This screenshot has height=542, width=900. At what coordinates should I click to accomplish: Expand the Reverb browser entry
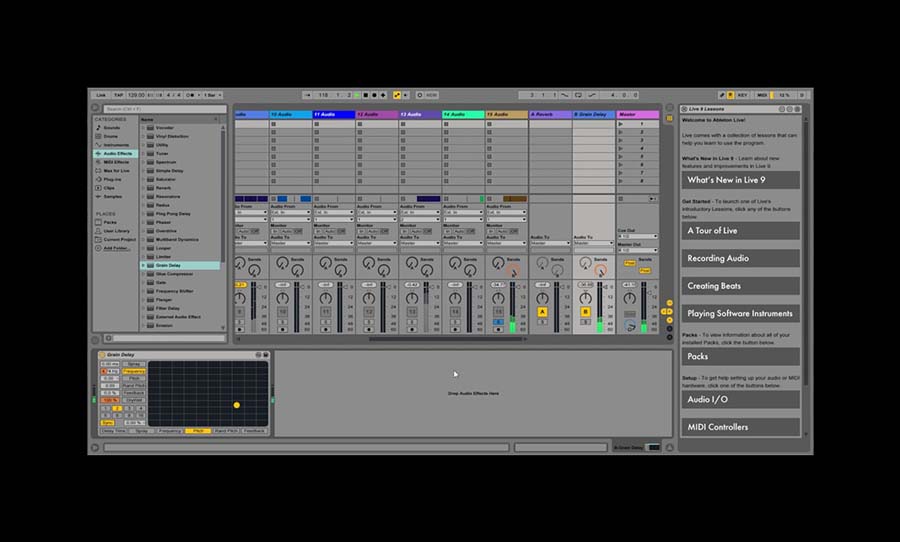point(143,188)
